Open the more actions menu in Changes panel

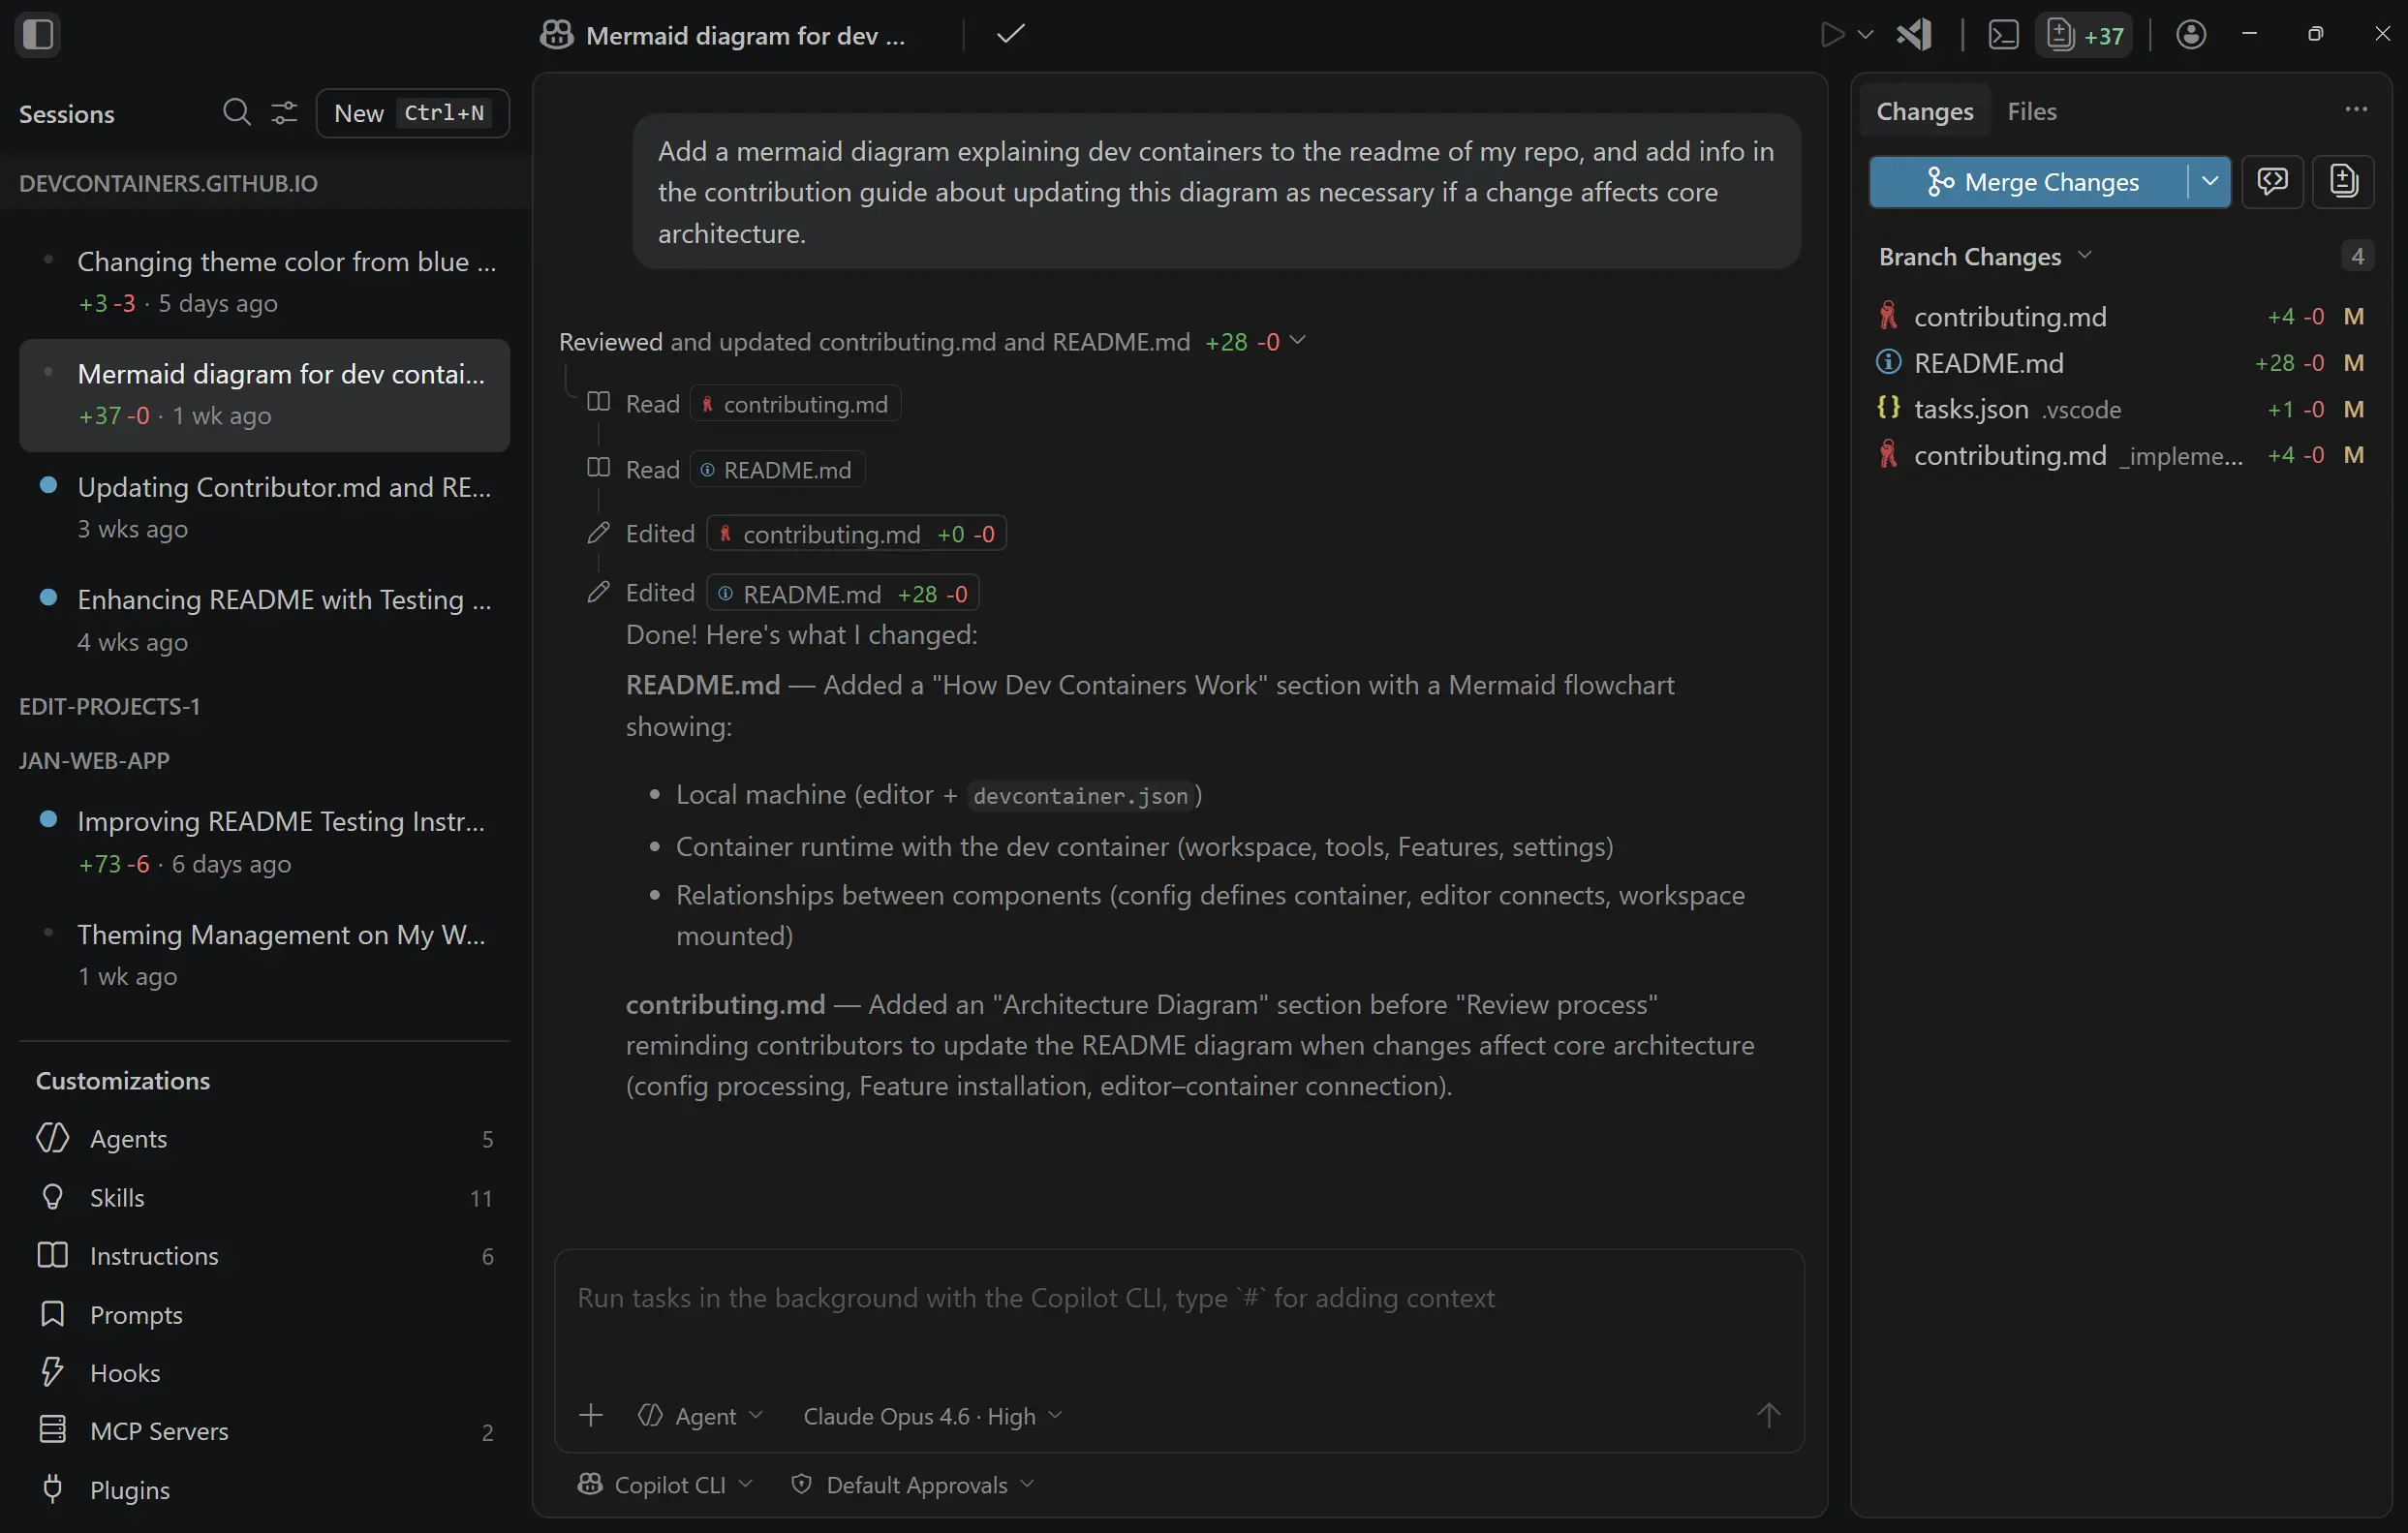(2357, 109)
